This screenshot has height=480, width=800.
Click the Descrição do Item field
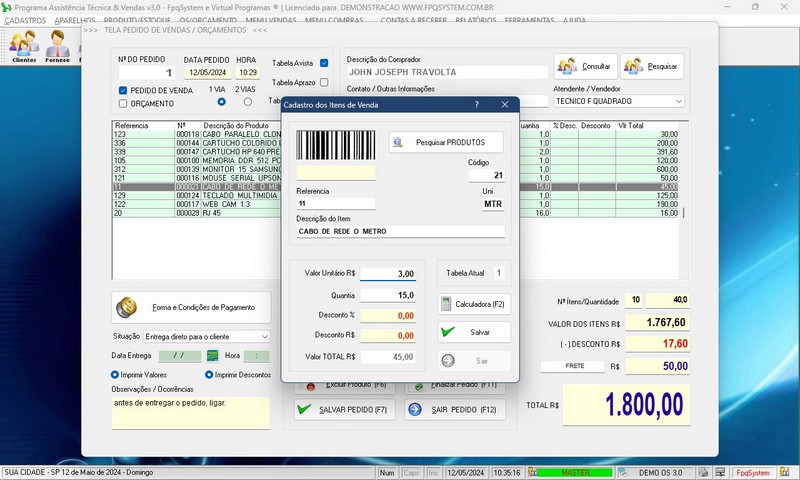tap(401, 231)
